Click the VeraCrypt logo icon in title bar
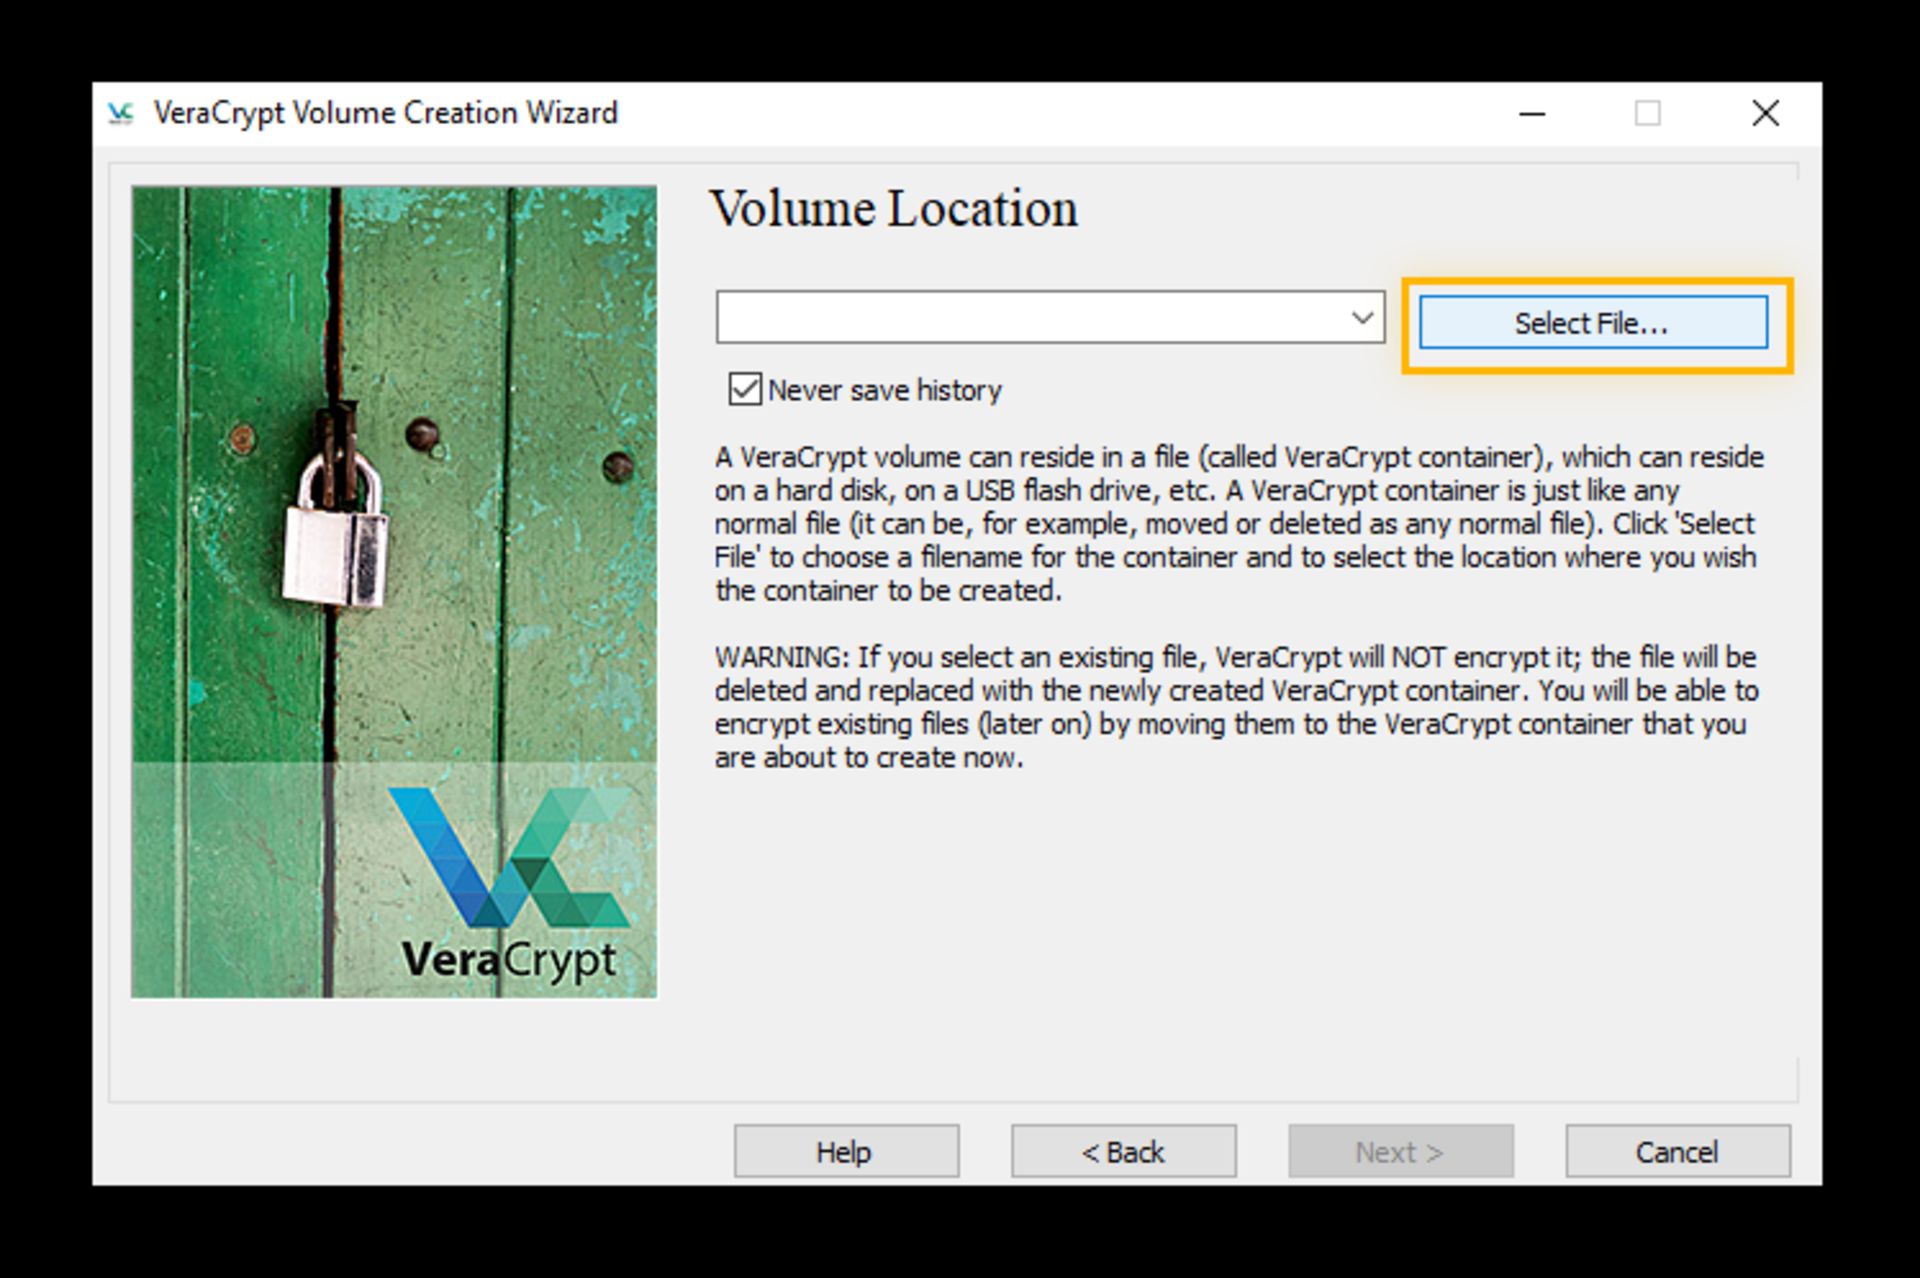This screenshot has height=1278, width=1920. pos(121,113)
